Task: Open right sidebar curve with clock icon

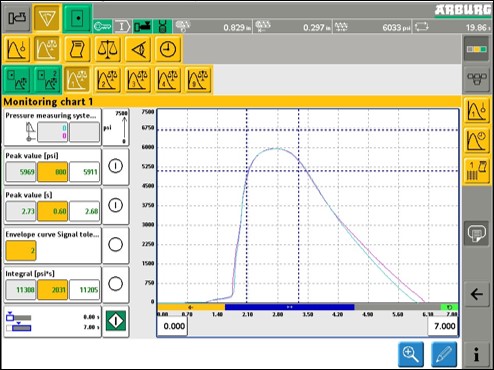Action: click(477, 141)
